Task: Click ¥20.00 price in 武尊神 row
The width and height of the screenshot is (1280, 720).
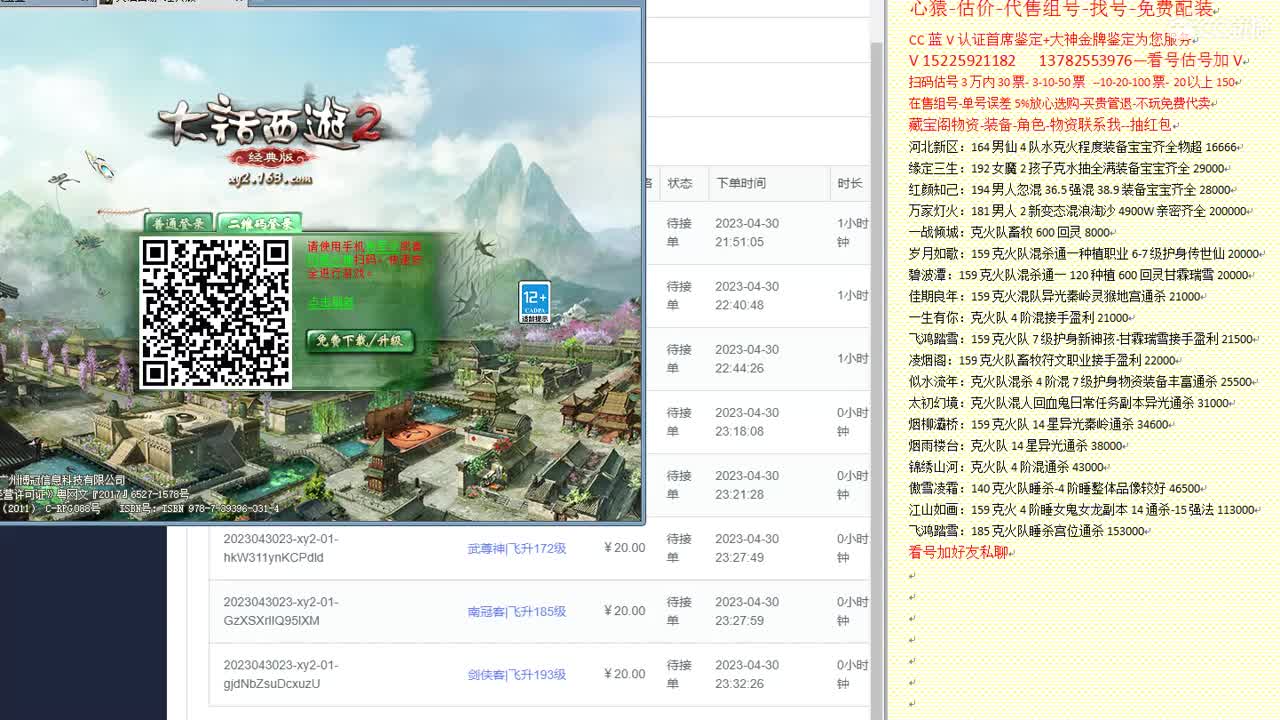Action: 625,548
